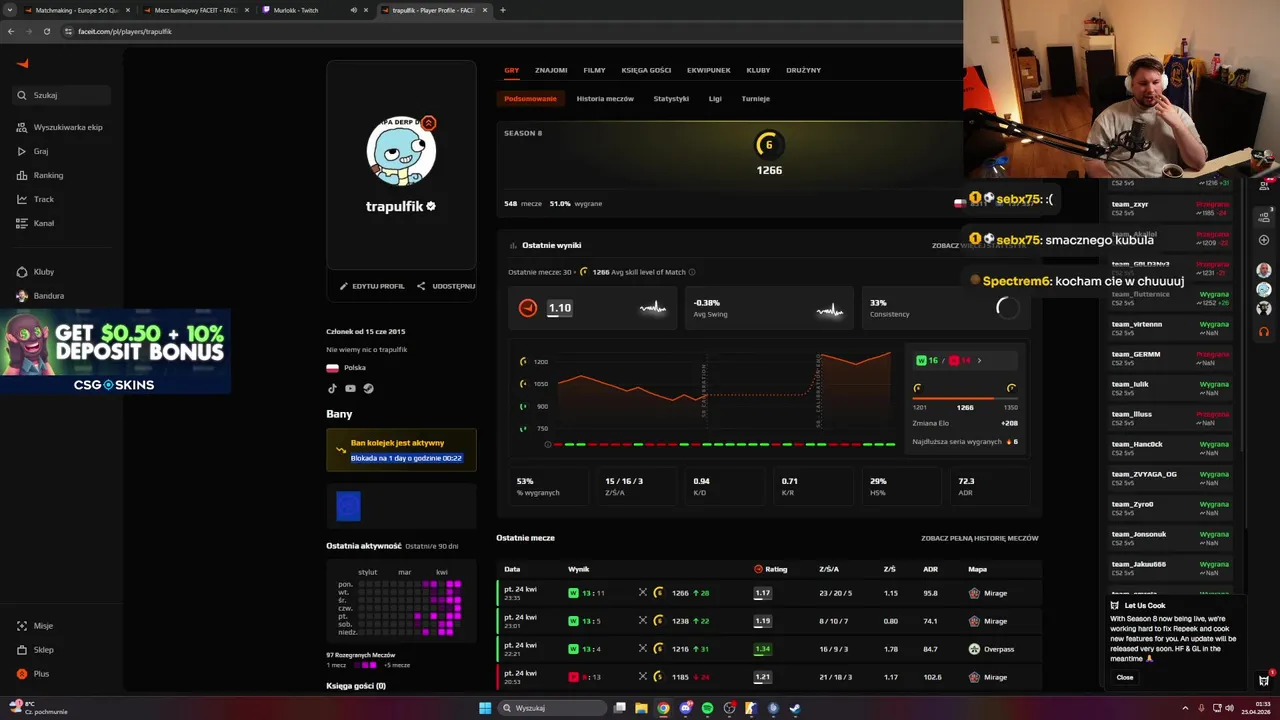The height and width of the screenshot is (720, 1280).
Task: Click the Elo progress bar 1201 to 1350
Action: click(x=964, y=398)
